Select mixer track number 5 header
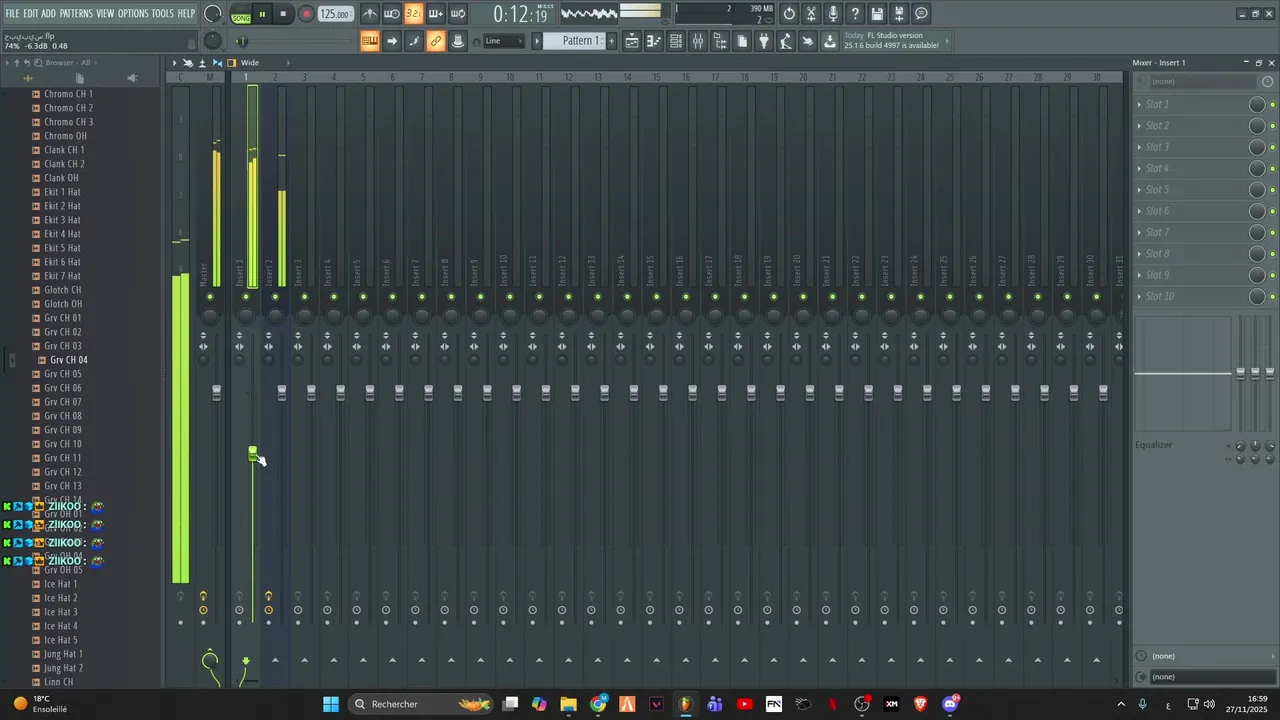1280x720 pixels. [362, 77]
